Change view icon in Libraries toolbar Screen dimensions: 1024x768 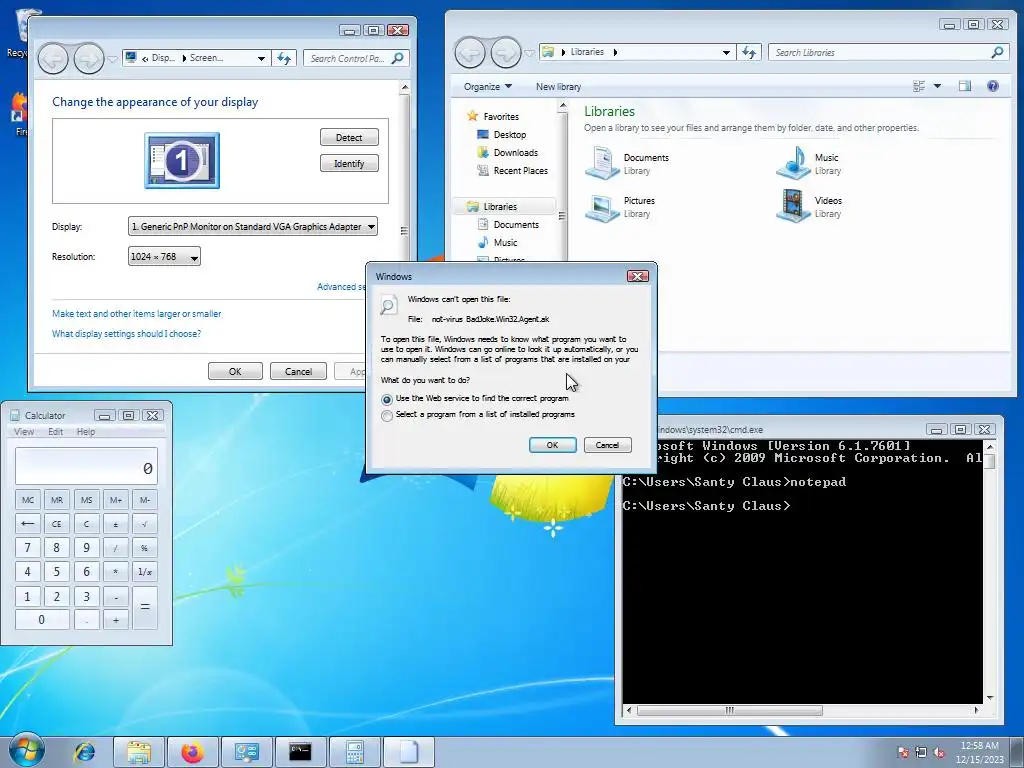(x=919, y=86)
